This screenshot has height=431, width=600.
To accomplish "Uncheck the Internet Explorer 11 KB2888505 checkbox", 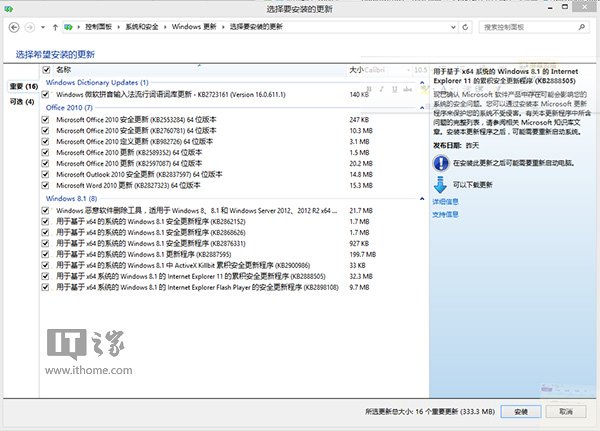I will point(45,276).
